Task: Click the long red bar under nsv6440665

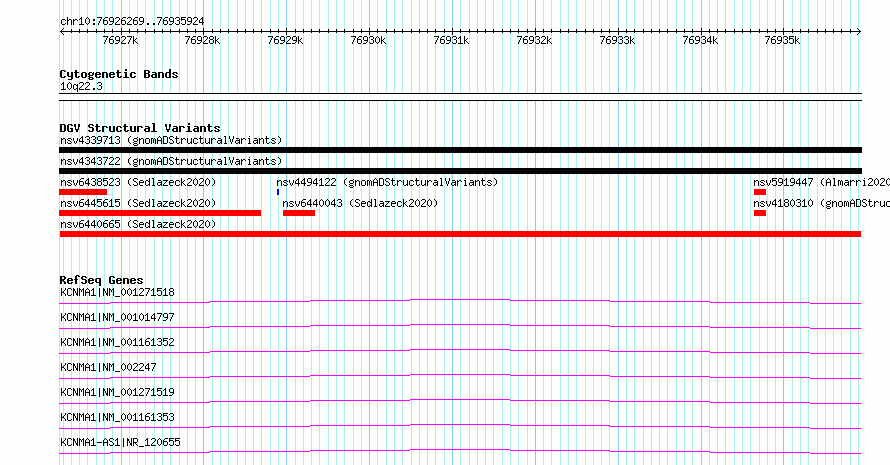Action: (460, 234)
